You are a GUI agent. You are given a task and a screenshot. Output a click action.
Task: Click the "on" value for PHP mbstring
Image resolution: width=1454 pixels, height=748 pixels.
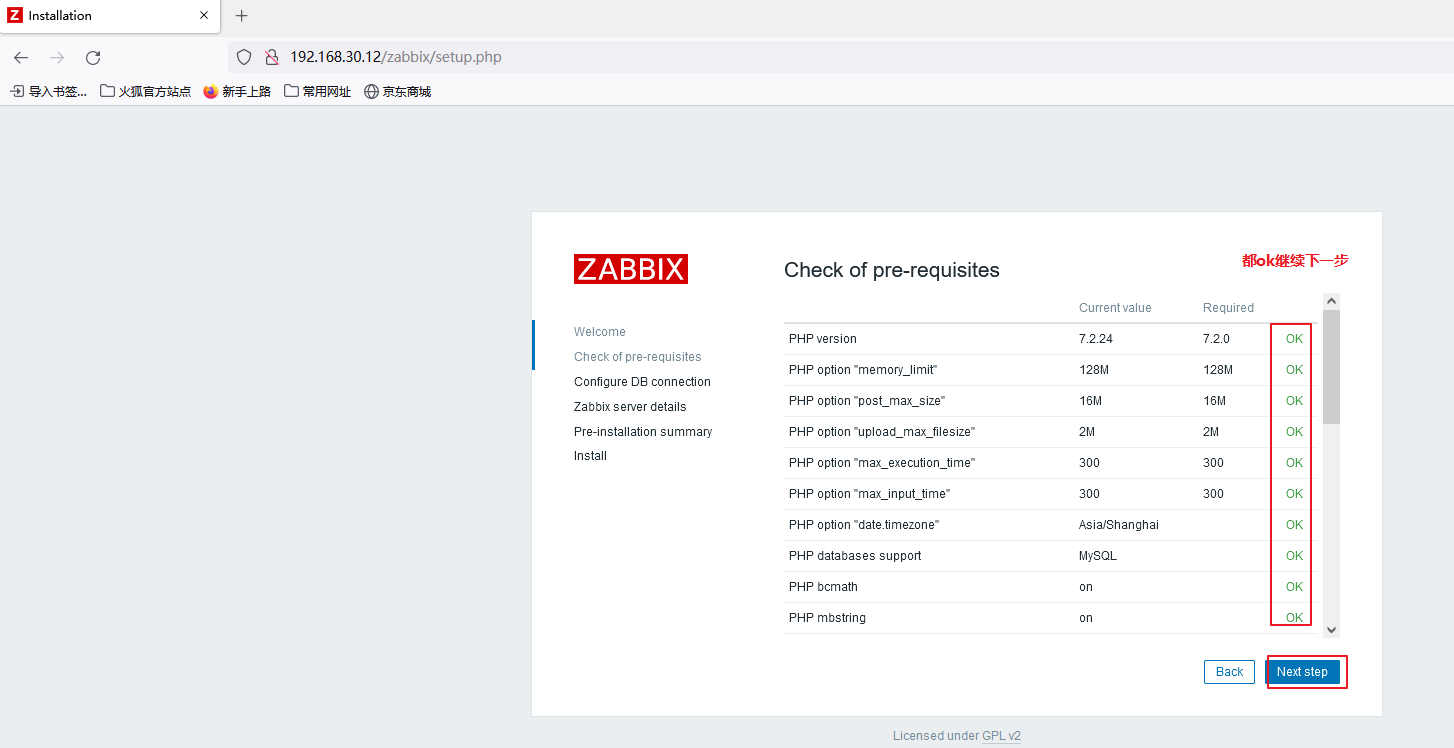[x=1086, y=618]
